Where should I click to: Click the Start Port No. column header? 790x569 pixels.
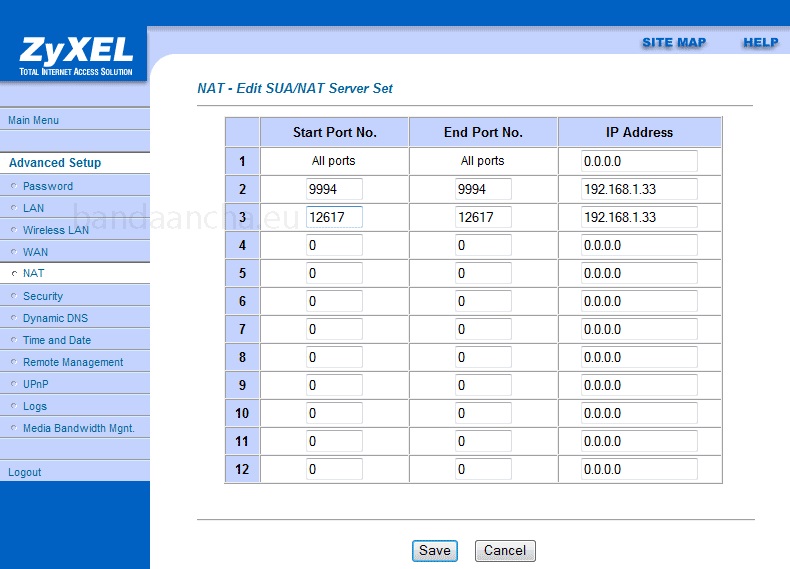pos(335,133)
